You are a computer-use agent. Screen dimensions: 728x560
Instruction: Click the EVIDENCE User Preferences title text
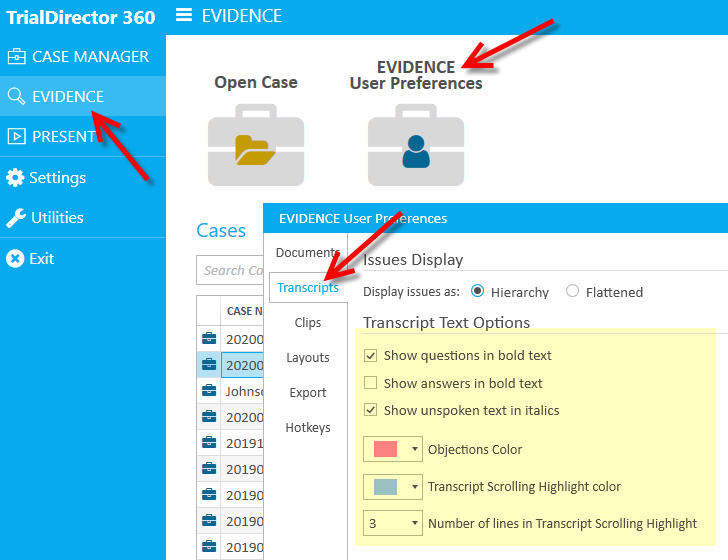pyautogui.click(x=416, y=75)
